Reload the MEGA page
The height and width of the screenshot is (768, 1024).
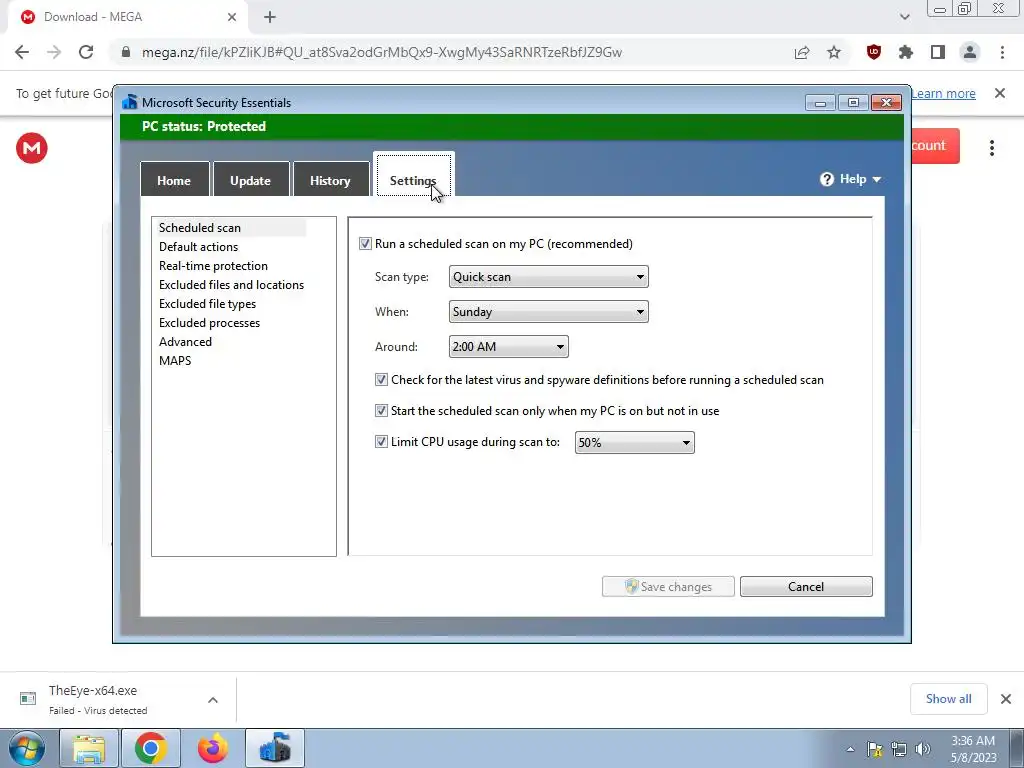click(86, 52)
